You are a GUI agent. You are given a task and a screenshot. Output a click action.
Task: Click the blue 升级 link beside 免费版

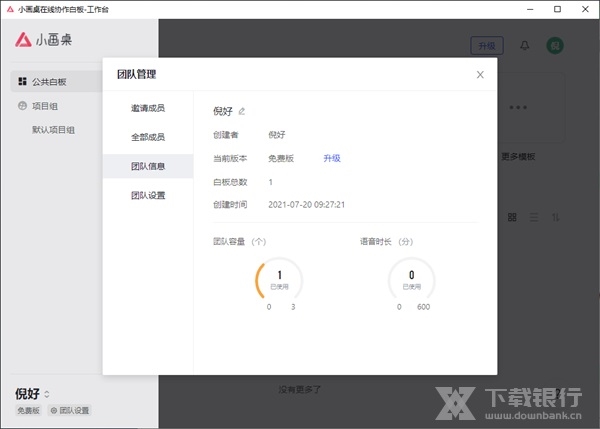pyautogui.click(x=332, y=158)
